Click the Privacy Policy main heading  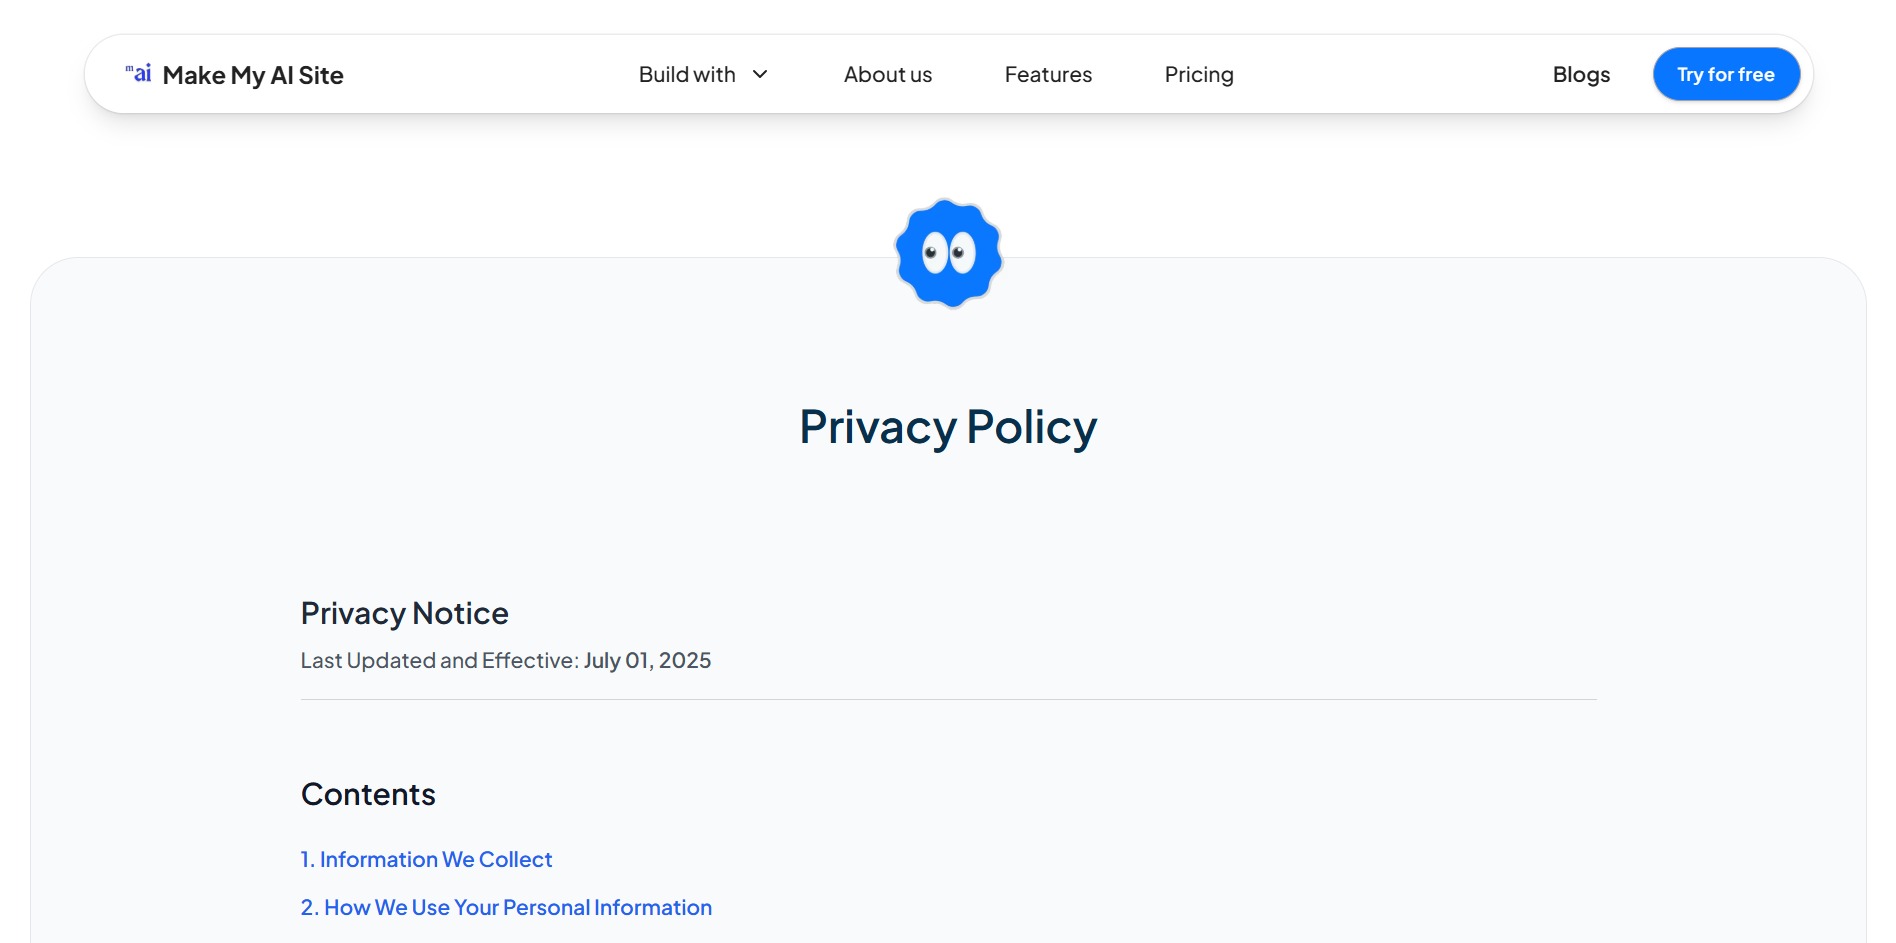948,427
